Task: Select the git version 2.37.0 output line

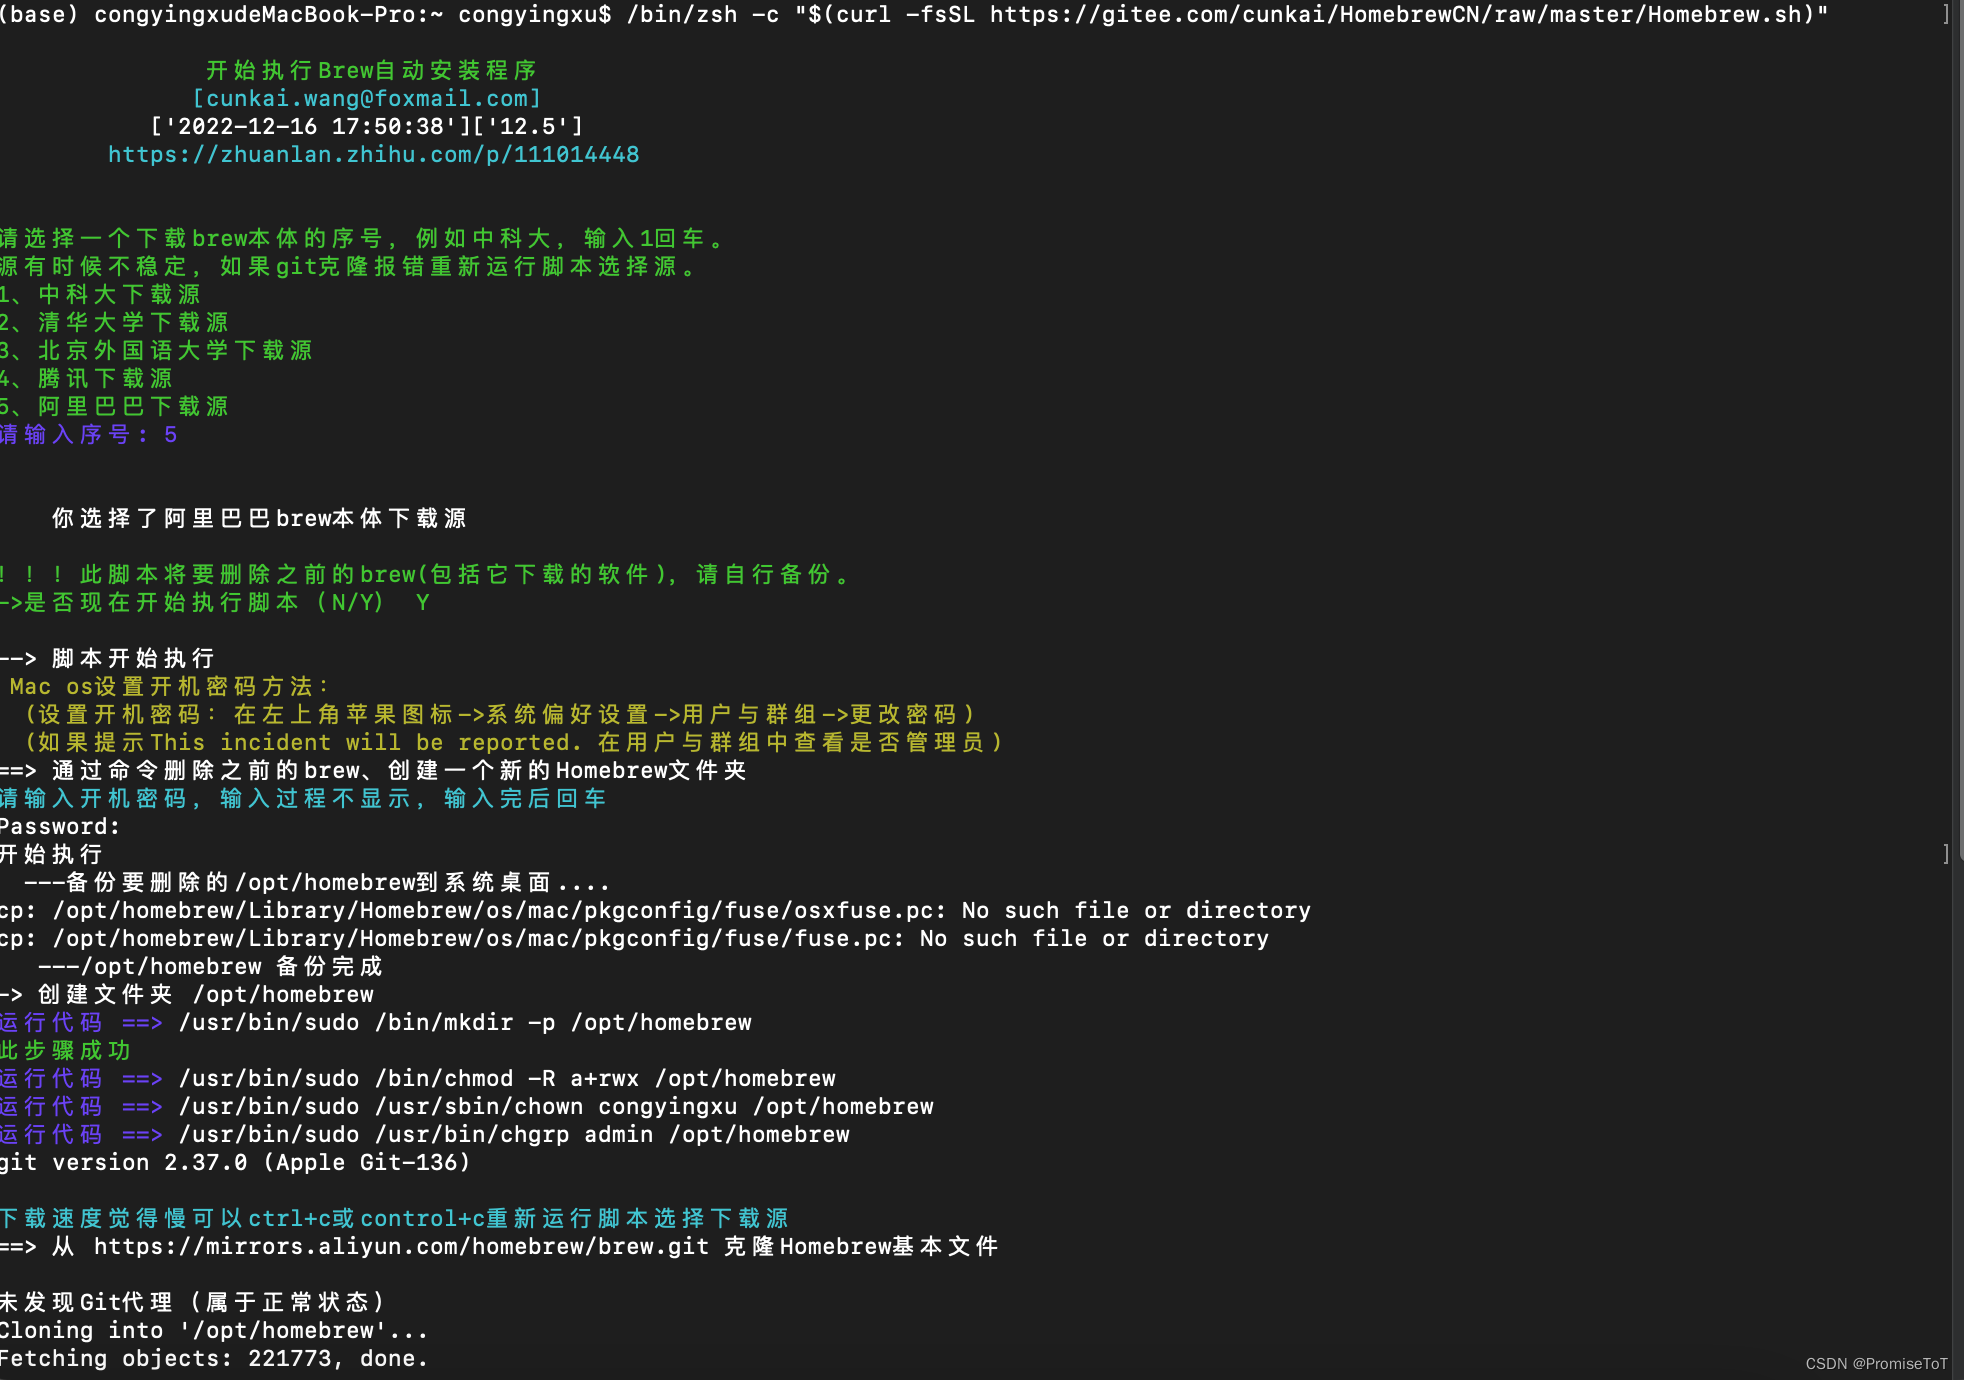Action: tap(235, 1162)
